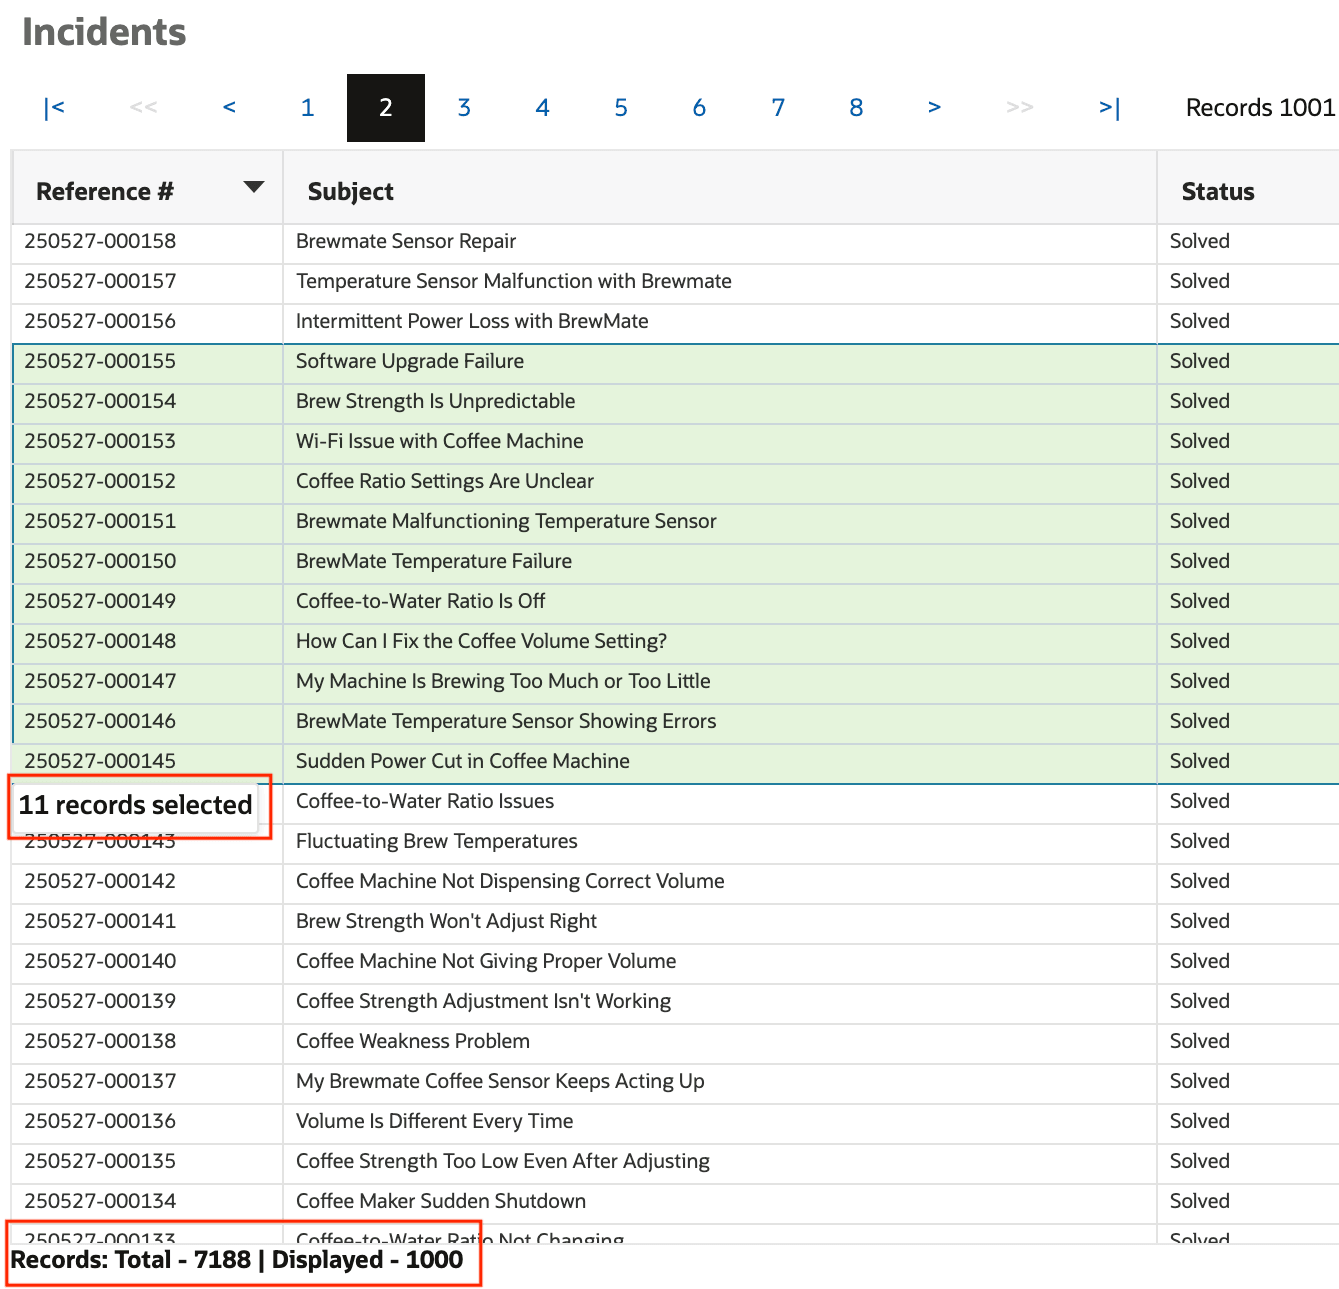
Task: Open page 4 in the pagination bar
Action: point(542,108)
